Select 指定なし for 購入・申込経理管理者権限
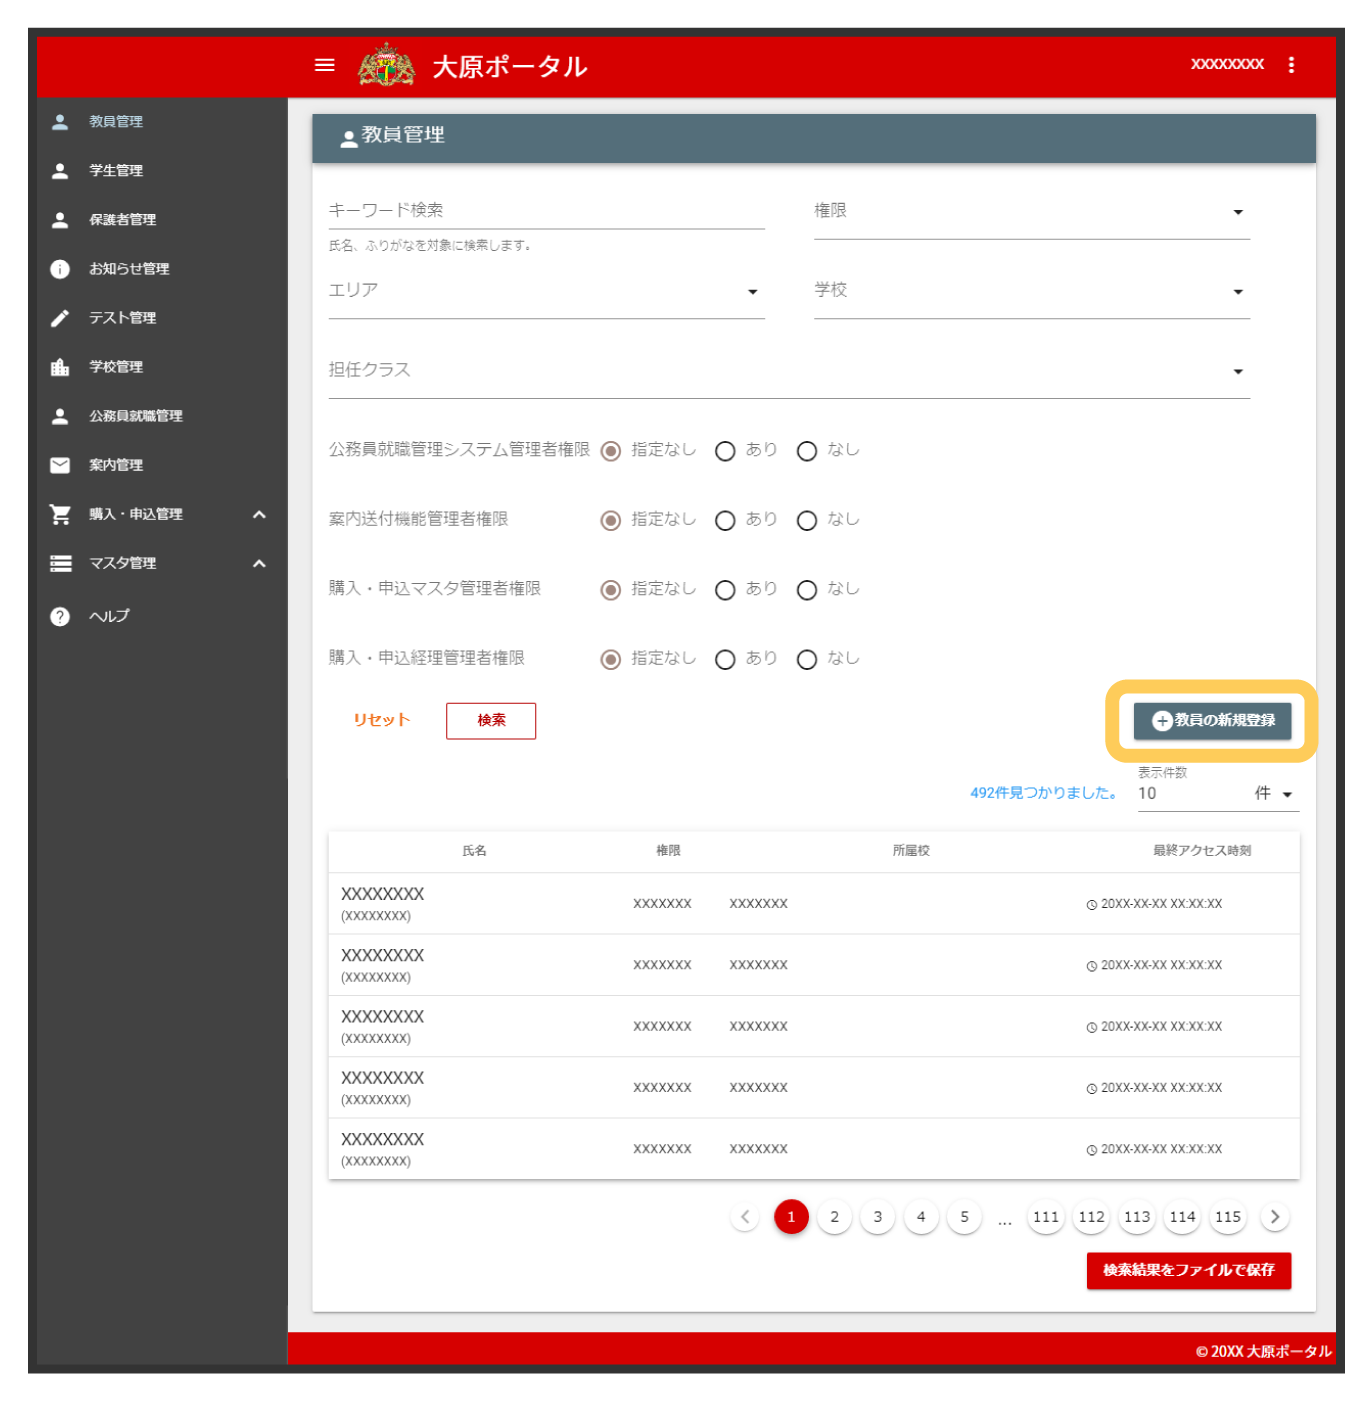This screenshot has width=1372, height=1401. pos(610,659)
